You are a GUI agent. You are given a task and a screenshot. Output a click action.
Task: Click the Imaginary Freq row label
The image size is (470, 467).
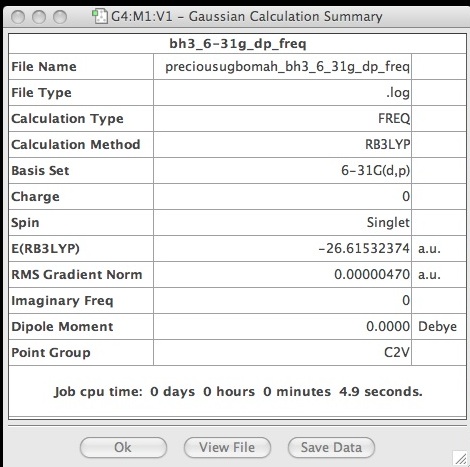pyautogui.click(x=62, y=301)
